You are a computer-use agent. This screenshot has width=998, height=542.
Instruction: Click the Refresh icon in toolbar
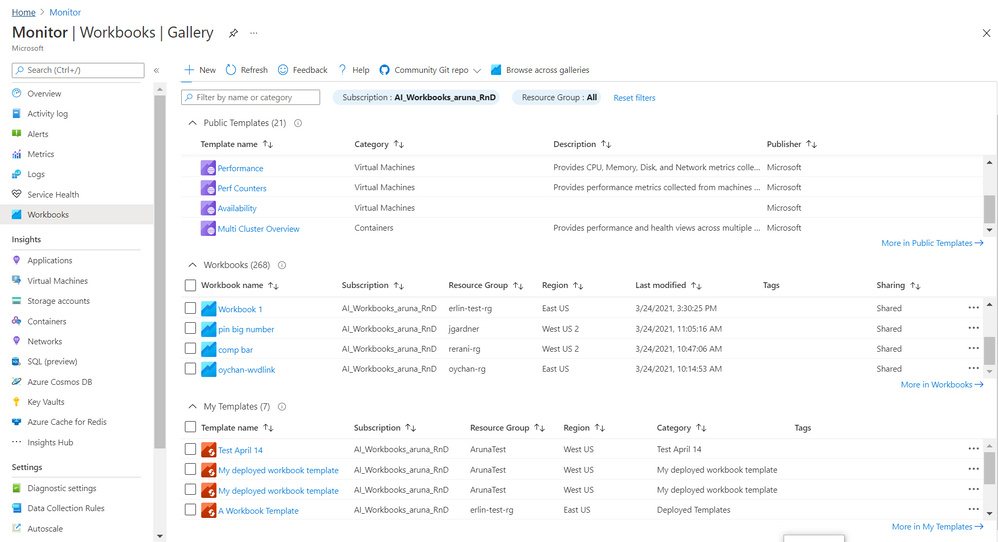point(231,70)
